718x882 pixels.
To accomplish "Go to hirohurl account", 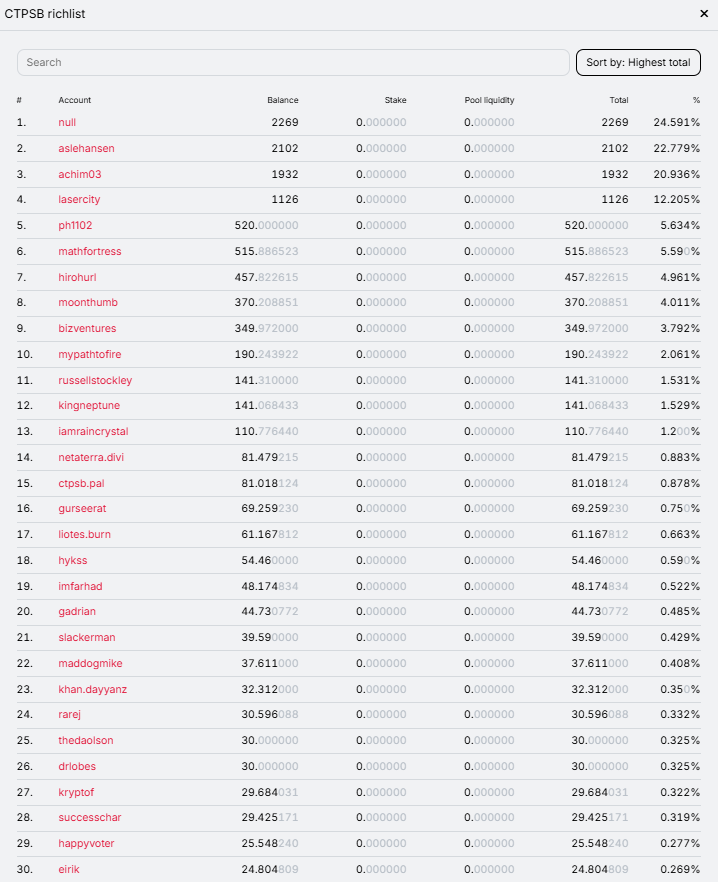I will [77, 277].
